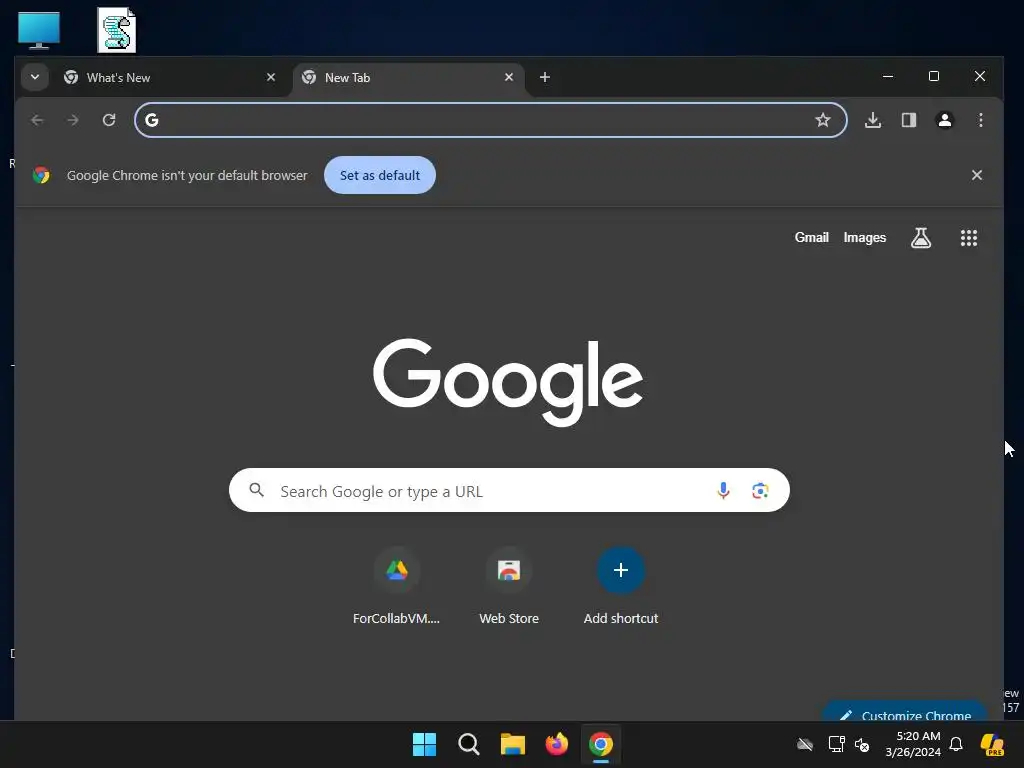Screen dimensions: 1024x768
Task: Launch Firefox from the taskbar
Action: click(x=557, y=744)
